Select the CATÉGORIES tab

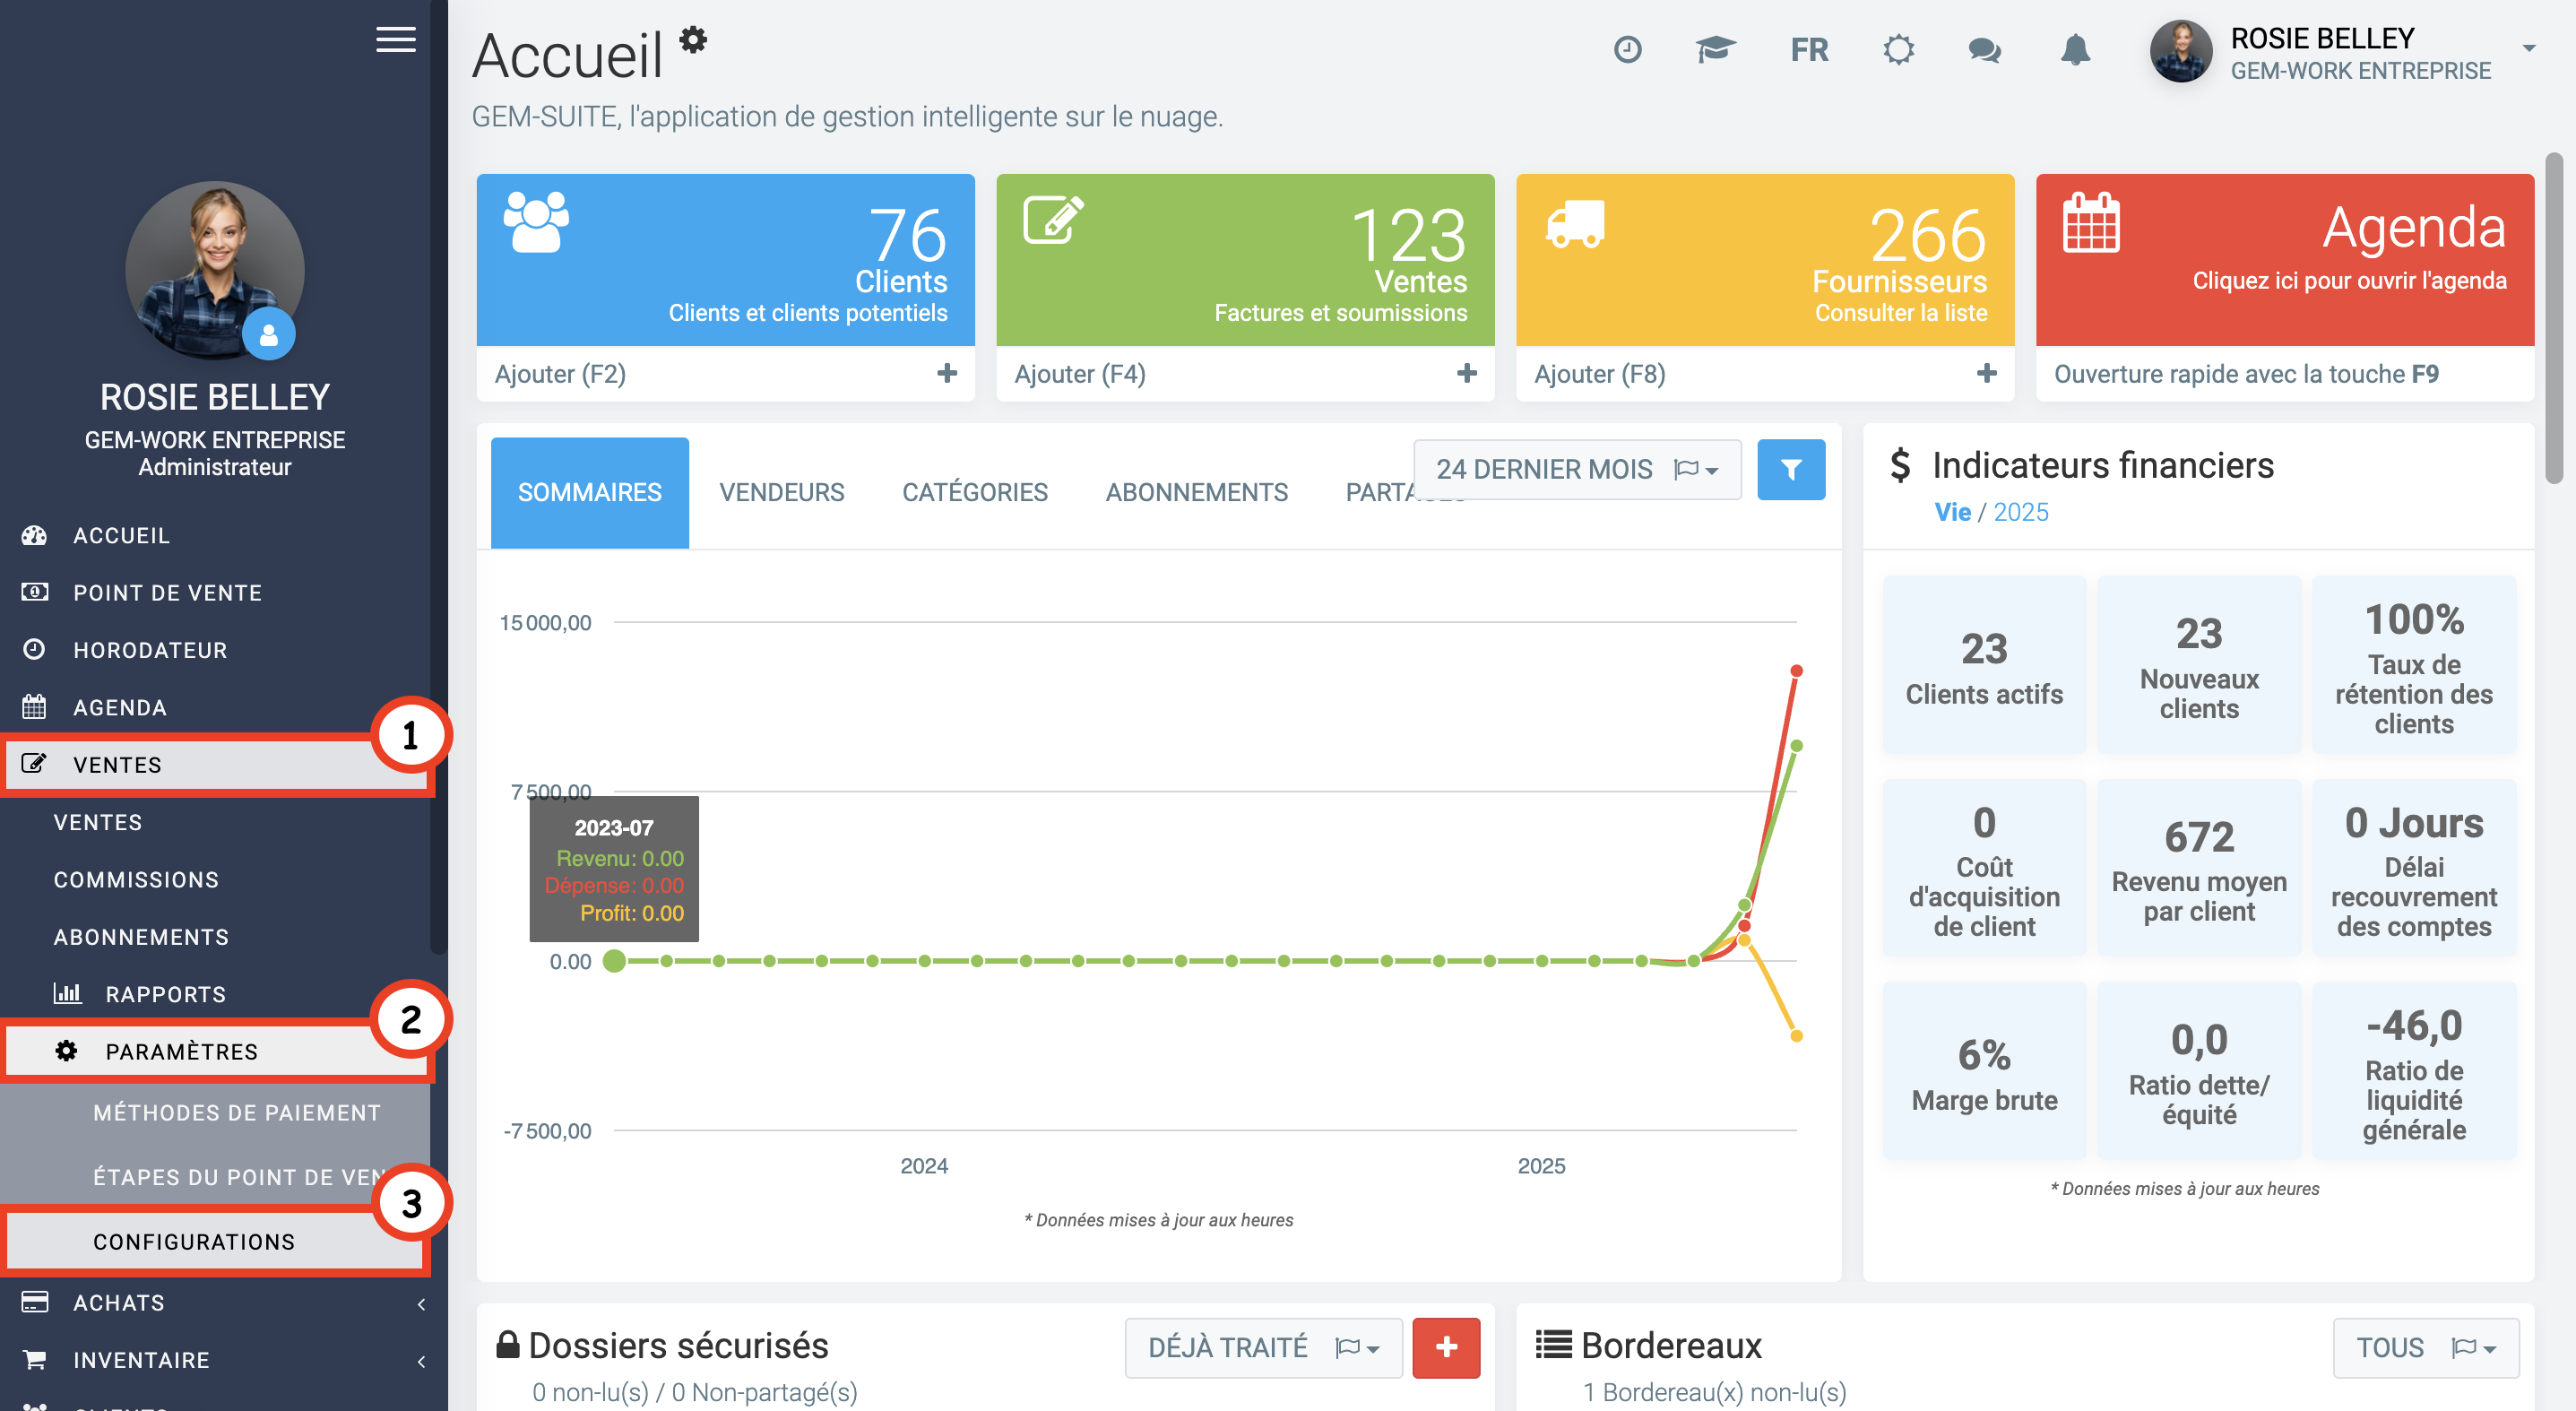coord(974,492)
